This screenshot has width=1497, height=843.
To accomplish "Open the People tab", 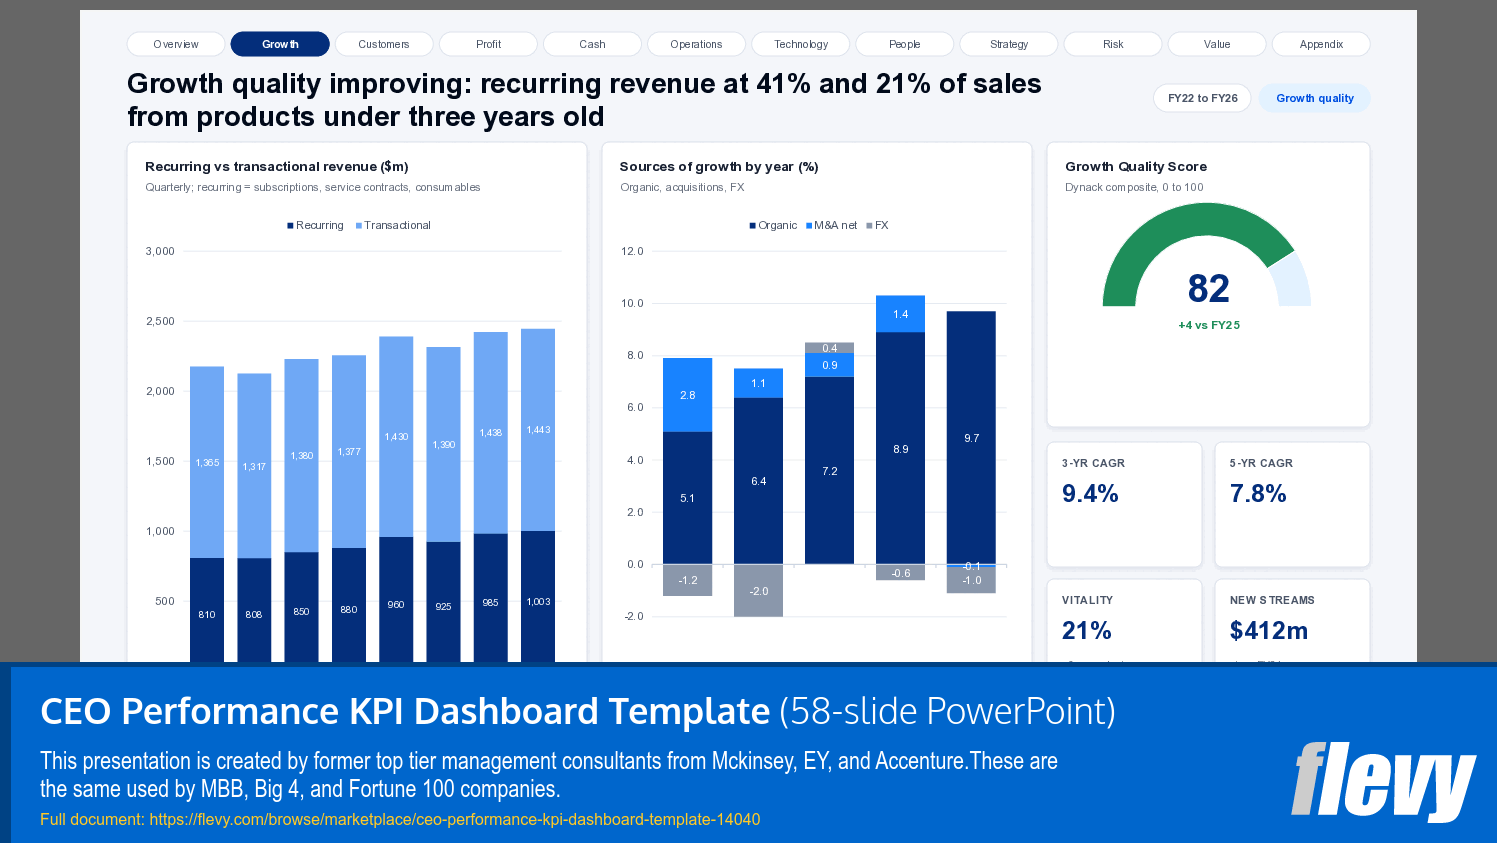I will 905,44.
